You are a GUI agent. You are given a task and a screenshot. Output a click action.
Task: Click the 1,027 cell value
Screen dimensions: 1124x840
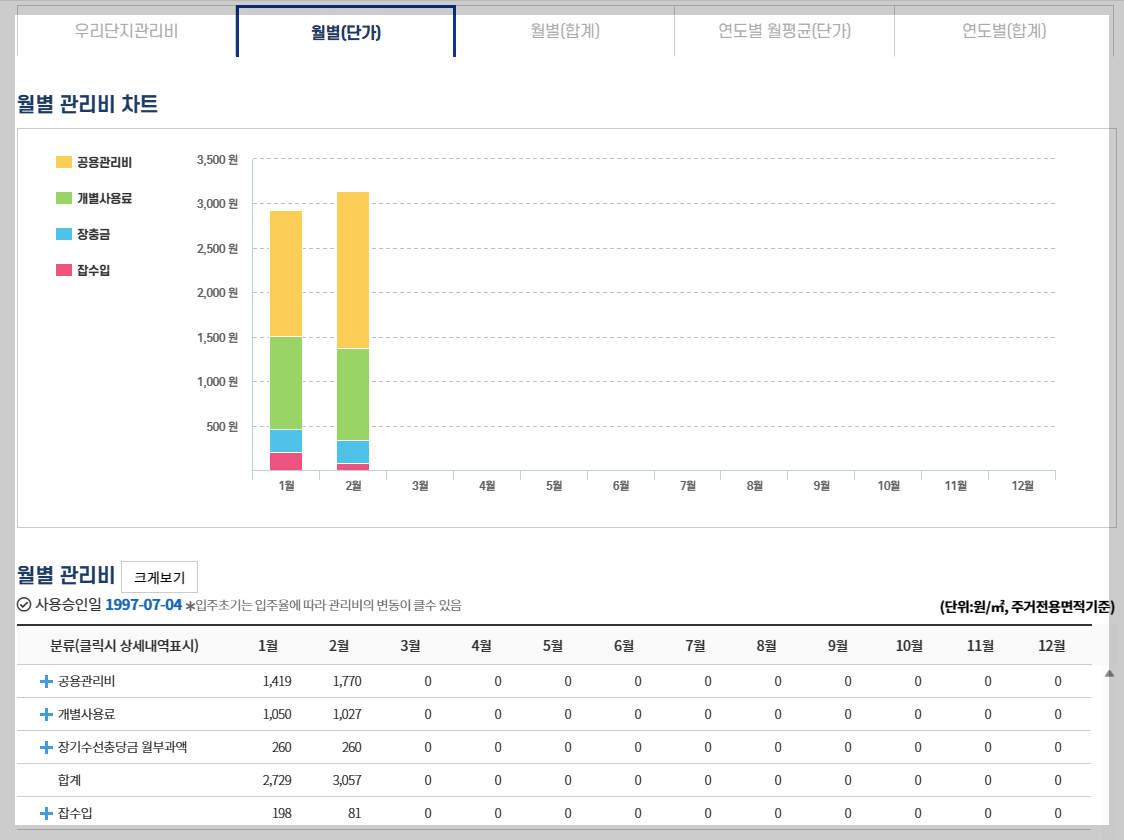click(347, 715)
